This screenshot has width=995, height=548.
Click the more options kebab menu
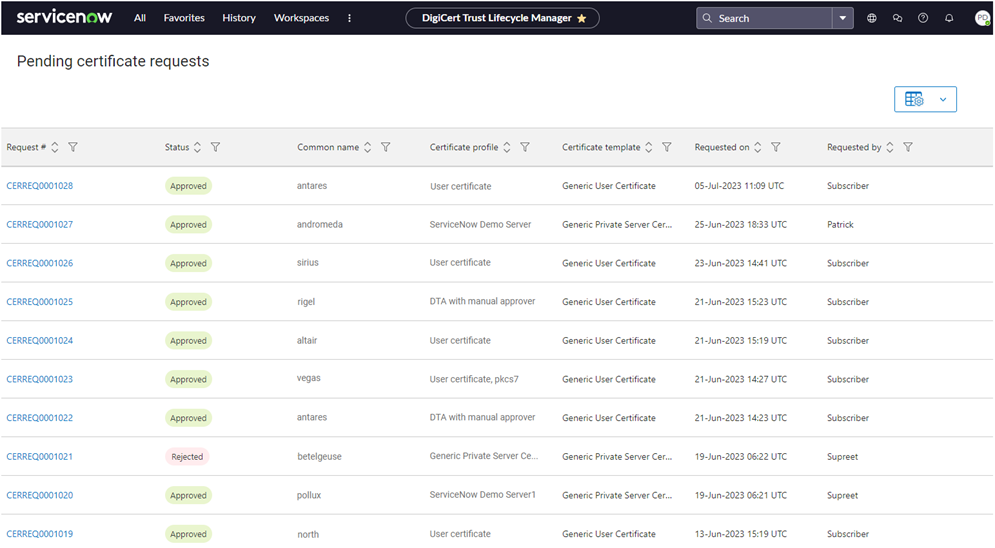pyautogui.click(x=349, y=18)
